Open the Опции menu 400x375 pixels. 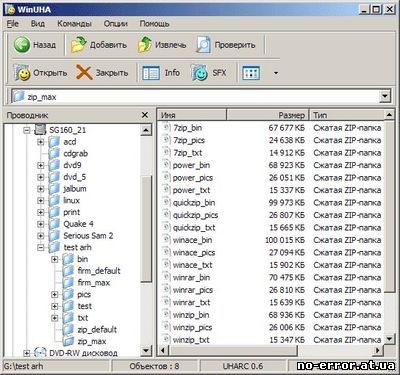(116, 24)
